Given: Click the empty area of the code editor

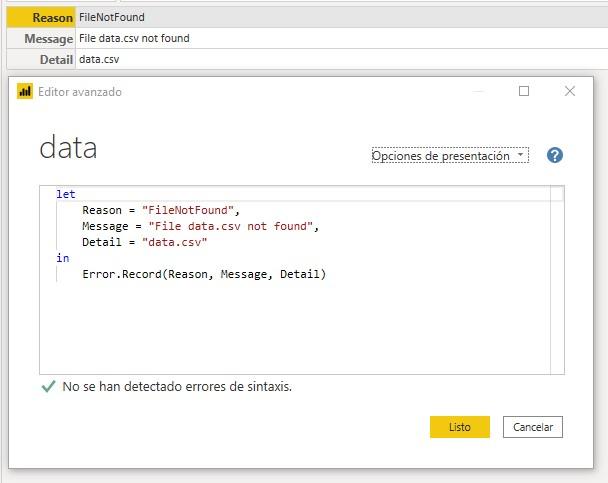Looking at the screenshot, I should point(295,326).
